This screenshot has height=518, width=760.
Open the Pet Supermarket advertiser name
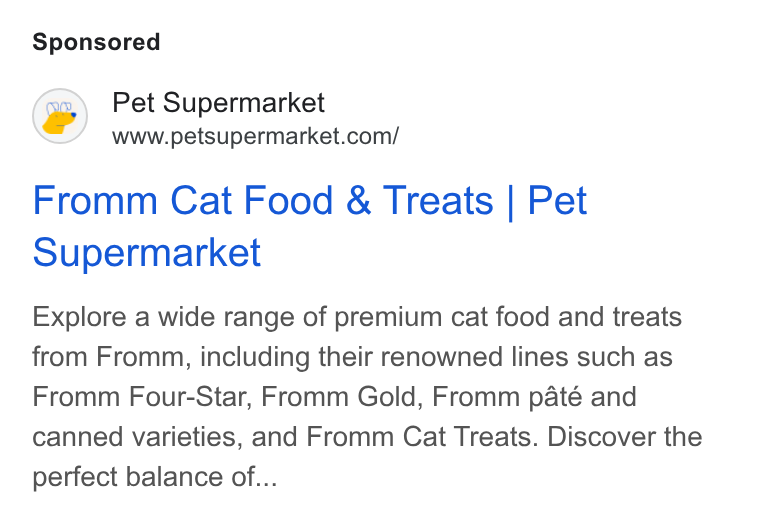click(218, 103)
